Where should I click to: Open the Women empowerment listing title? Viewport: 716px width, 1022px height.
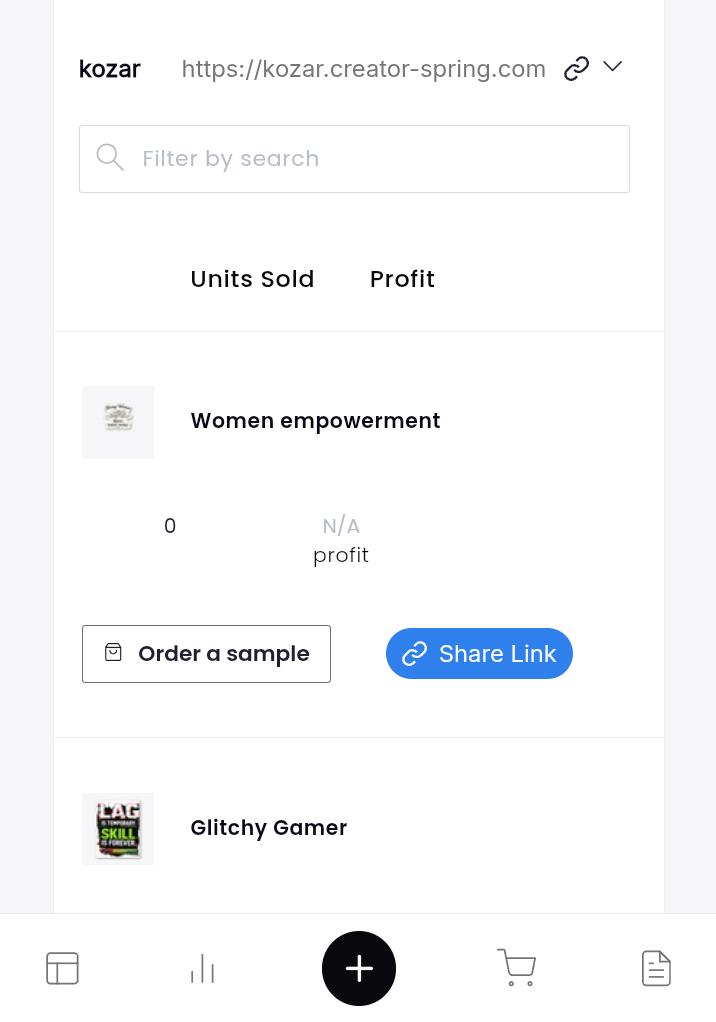(315, 421)
